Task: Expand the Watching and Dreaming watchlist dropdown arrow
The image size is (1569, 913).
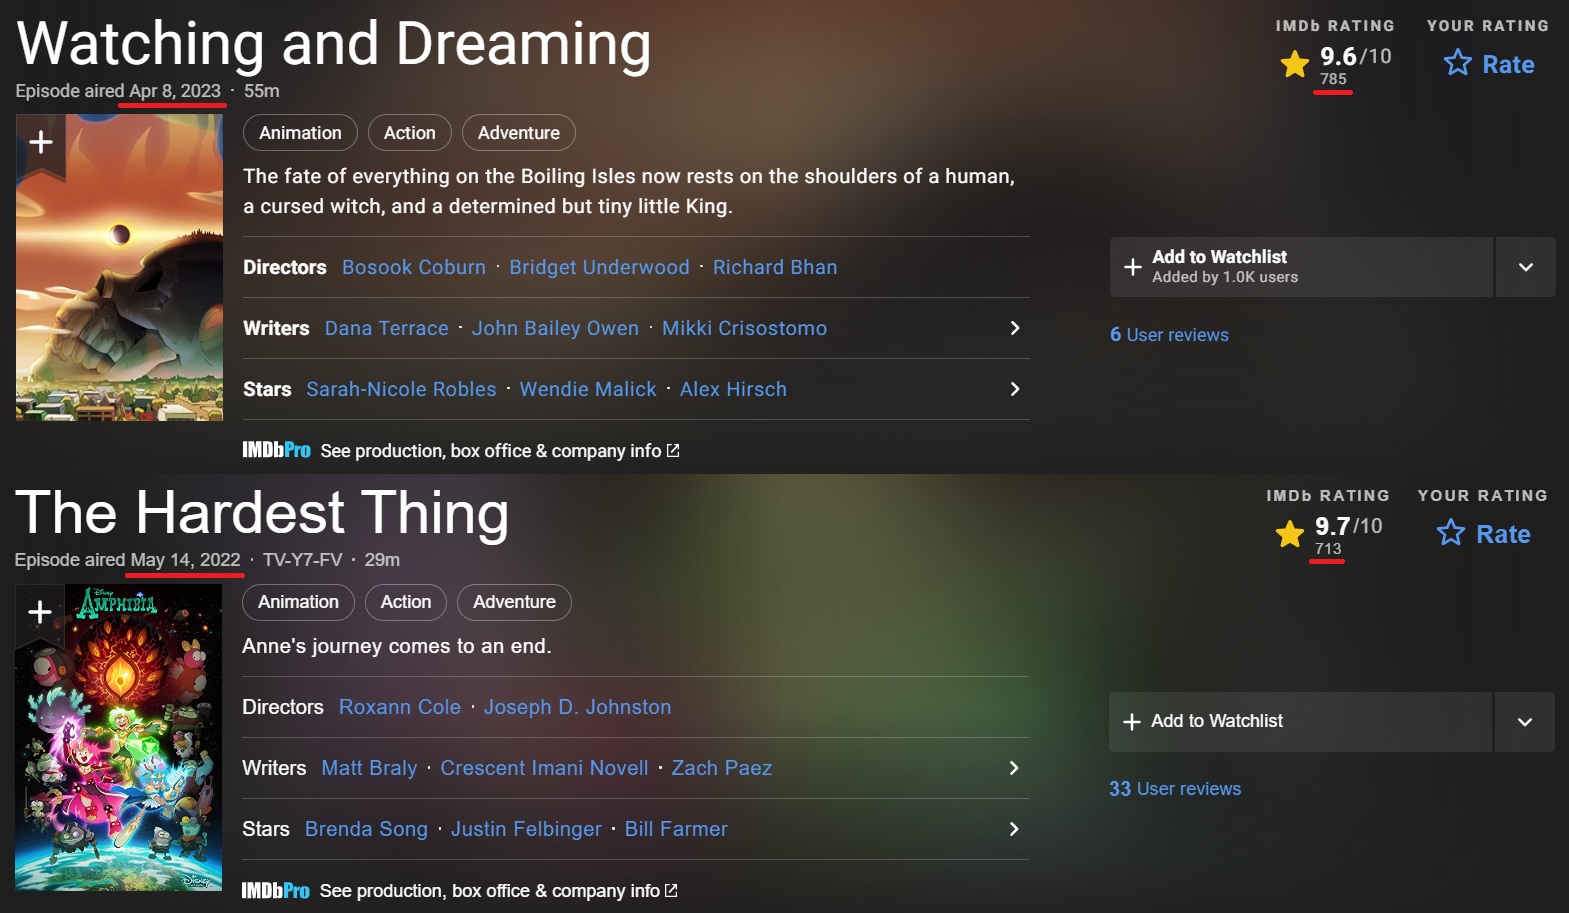Action: coord(1525,267)
